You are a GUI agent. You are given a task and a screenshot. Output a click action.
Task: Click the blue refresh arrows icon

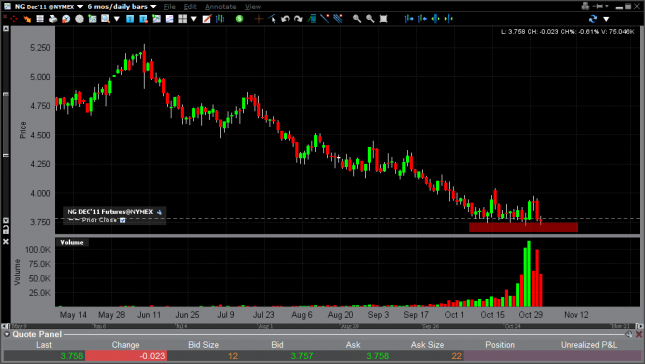(x=593, y=19)
